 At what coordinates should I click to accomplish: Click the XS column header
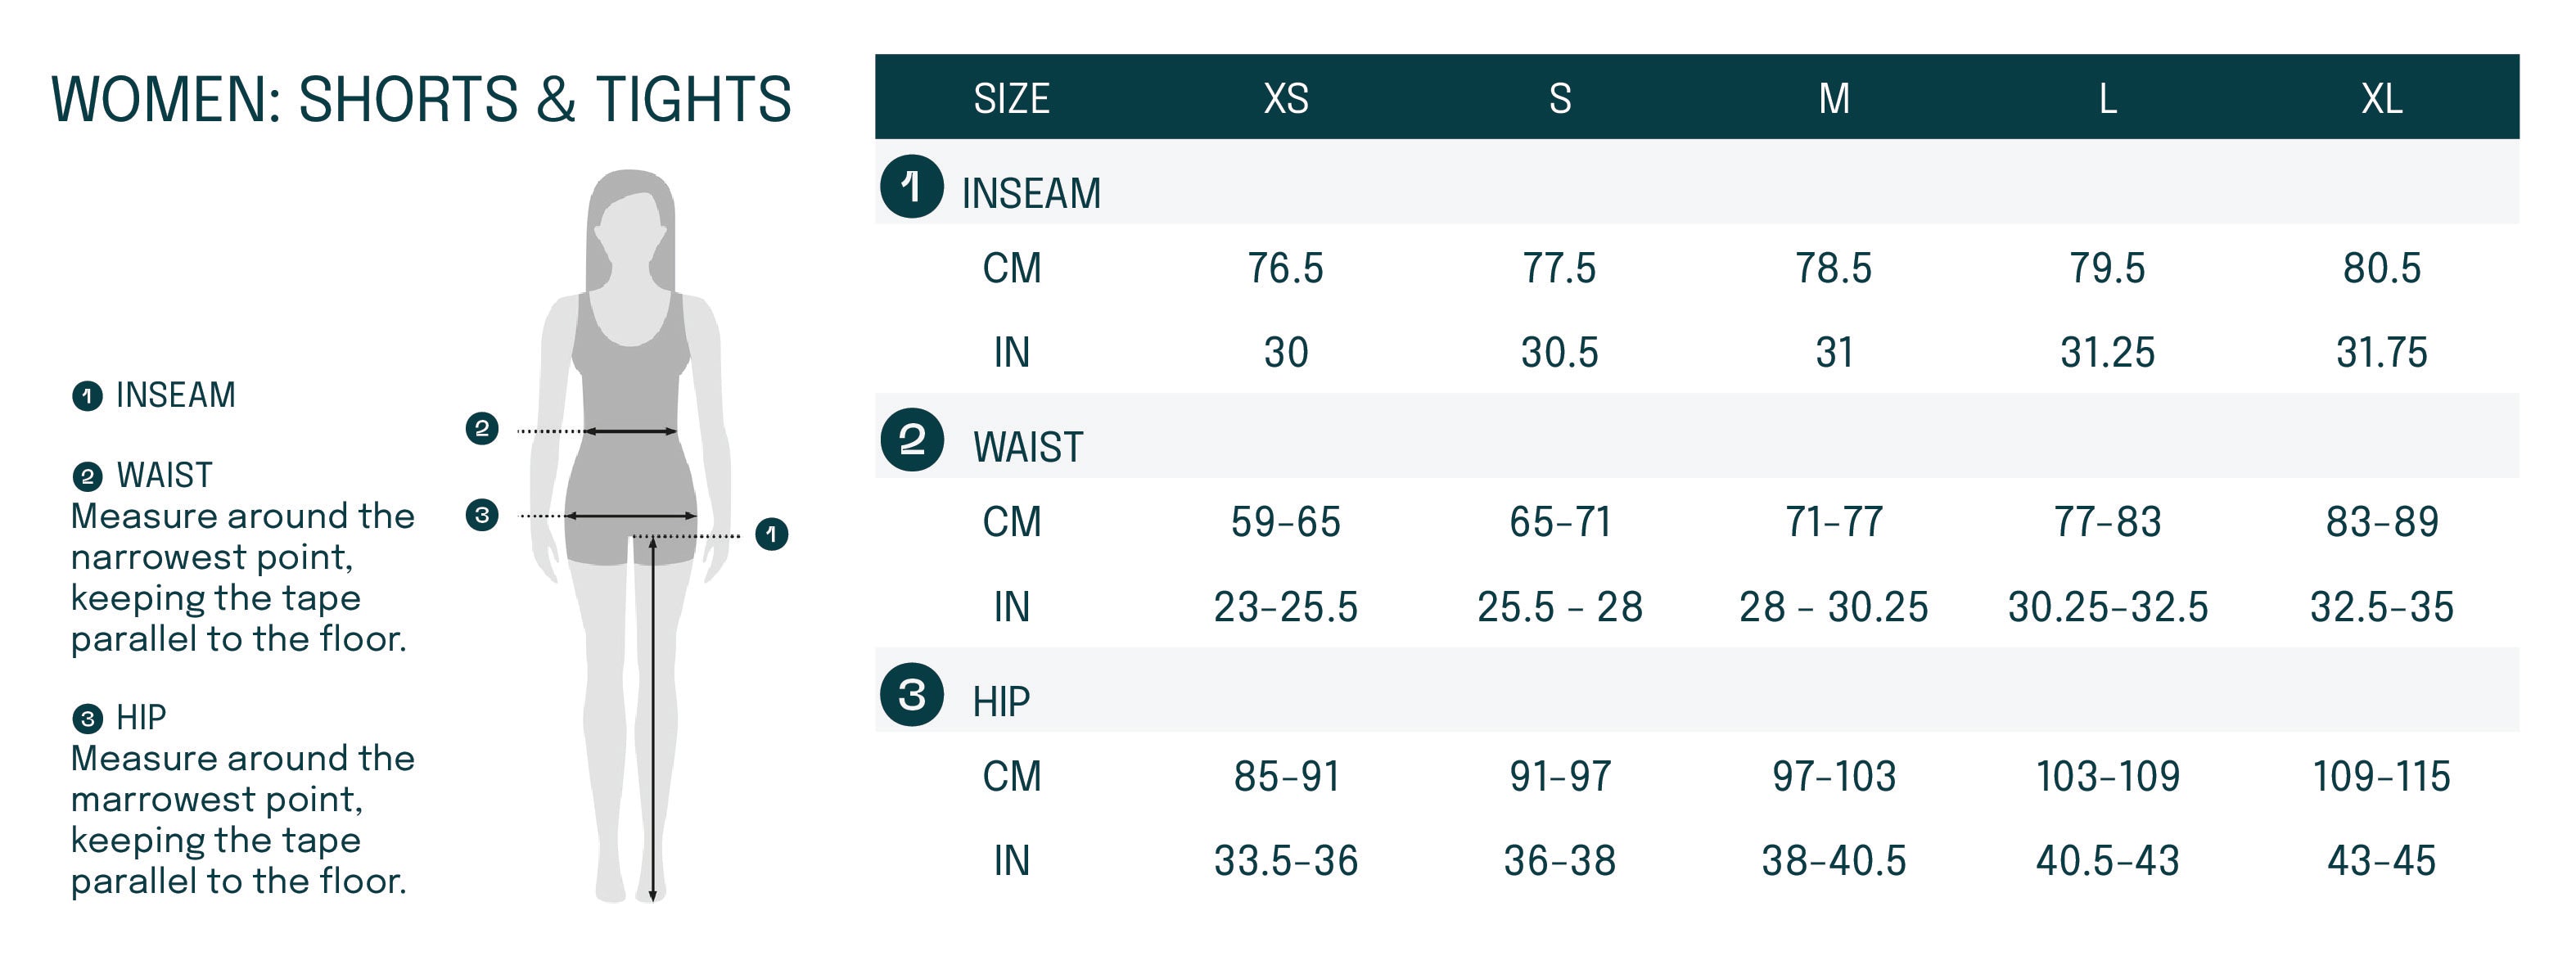pos(1285,98)
